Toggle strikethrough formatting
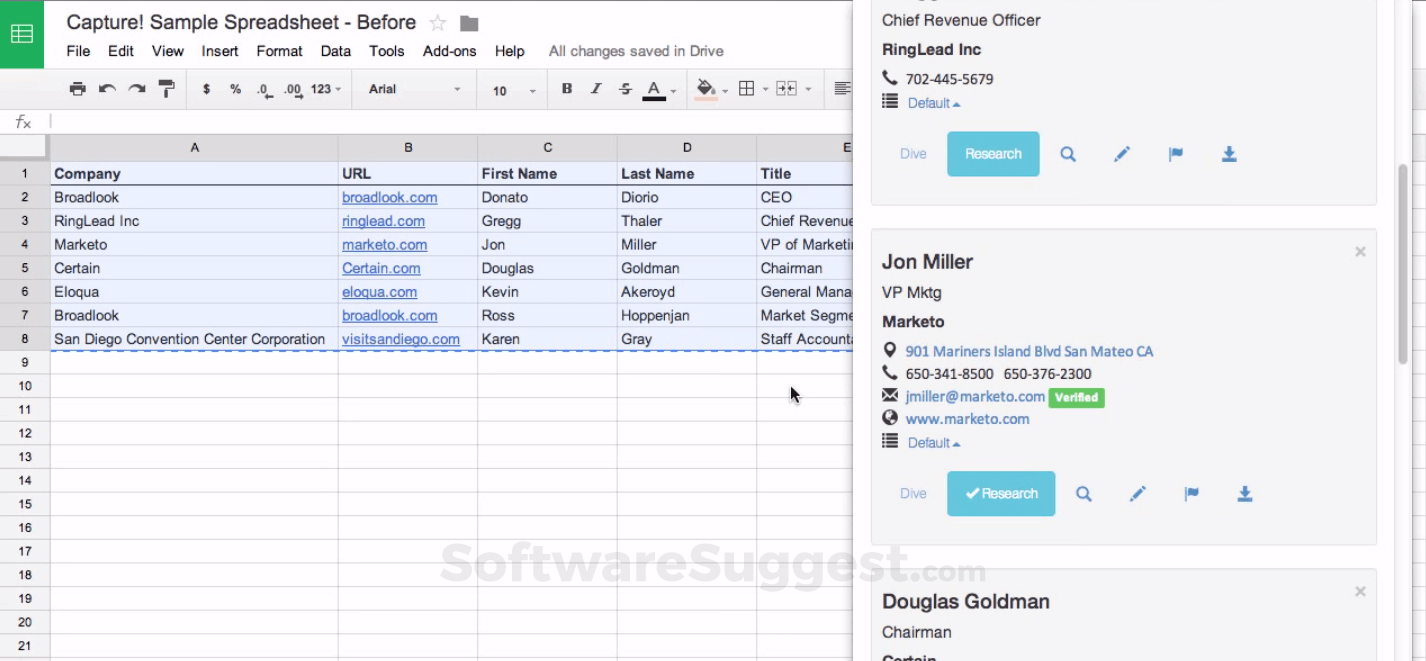Screen dimensions: 1426x661 625,89
